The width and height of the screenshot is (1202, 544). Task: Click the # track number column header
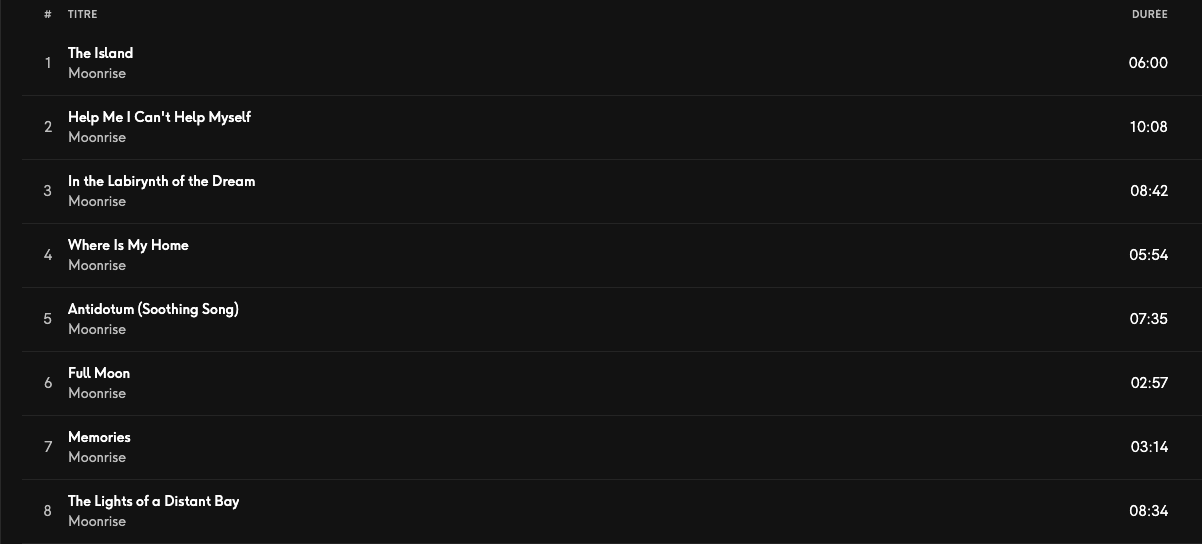point(47,14)
